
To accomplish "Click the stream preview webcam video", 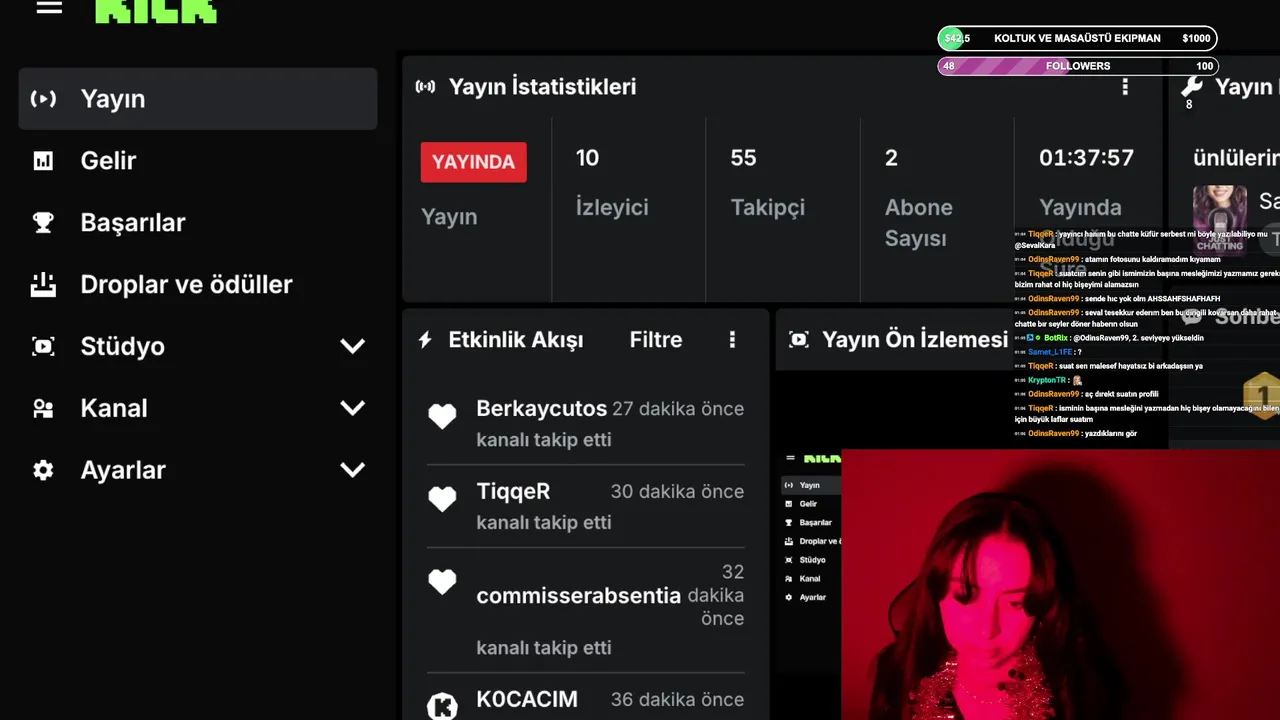I will (x=1060, y=585).
